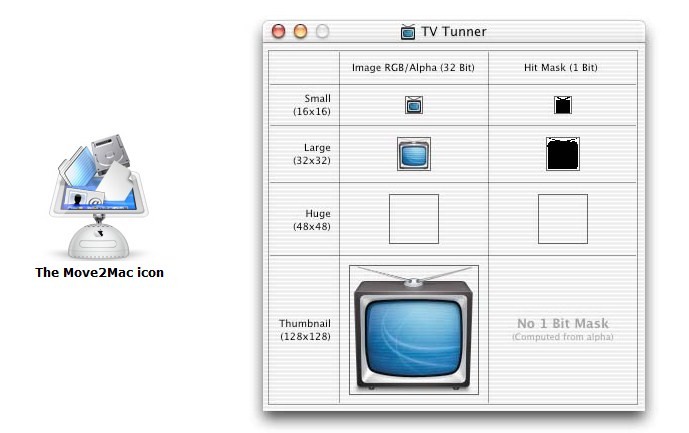The width and height of the screenshot is (689, 433).
Task: Close the TV Tunner window with red button
Action: click(x=279, y=32)
